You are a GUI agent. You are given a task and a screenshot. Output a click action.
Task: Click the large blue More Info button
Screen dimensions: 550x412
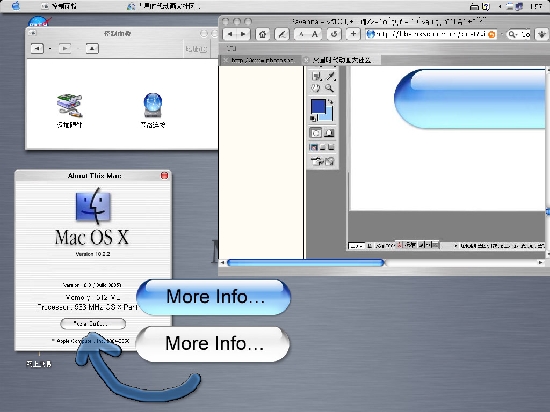tap(214, 297)
